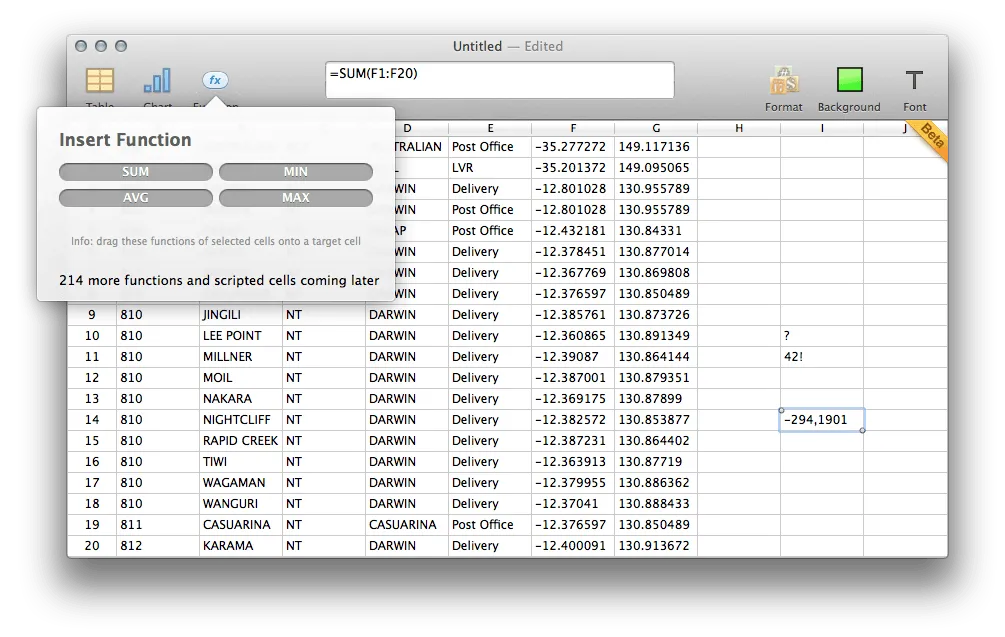This screenshot has width=1005, height=637.
Task: Click inside the =SUM(F1:F20) formula bar
Action: pyautogui.click(x=499, y=80)
